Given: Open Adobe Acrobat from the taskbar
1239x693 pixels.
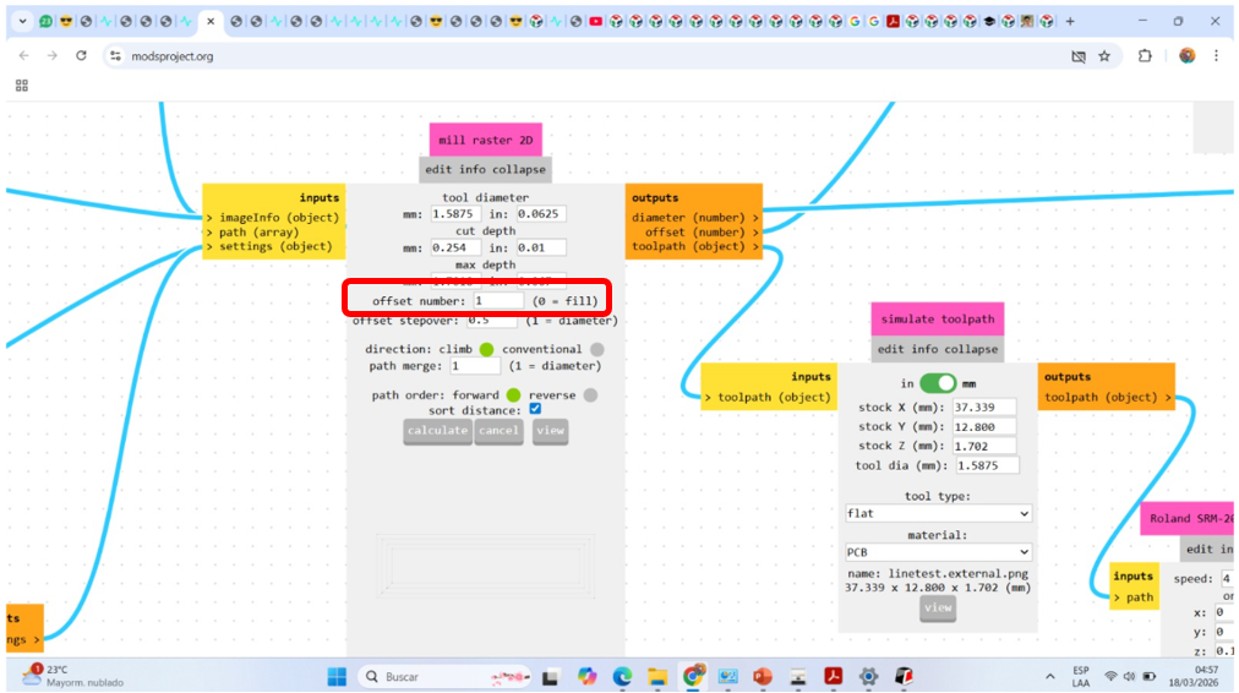Looking at the screenshot, I should click(833, 677).
